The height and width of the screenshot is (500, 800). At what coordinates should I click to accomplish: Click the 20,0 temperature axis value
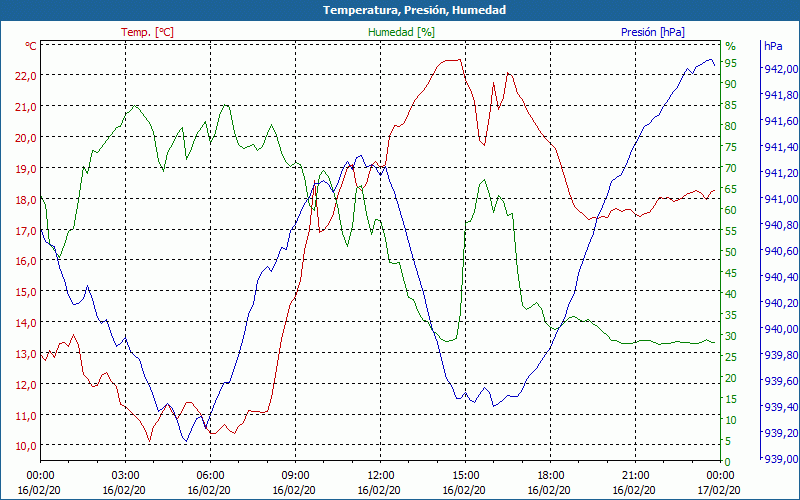pyautogui.click(x=27, y=138)
